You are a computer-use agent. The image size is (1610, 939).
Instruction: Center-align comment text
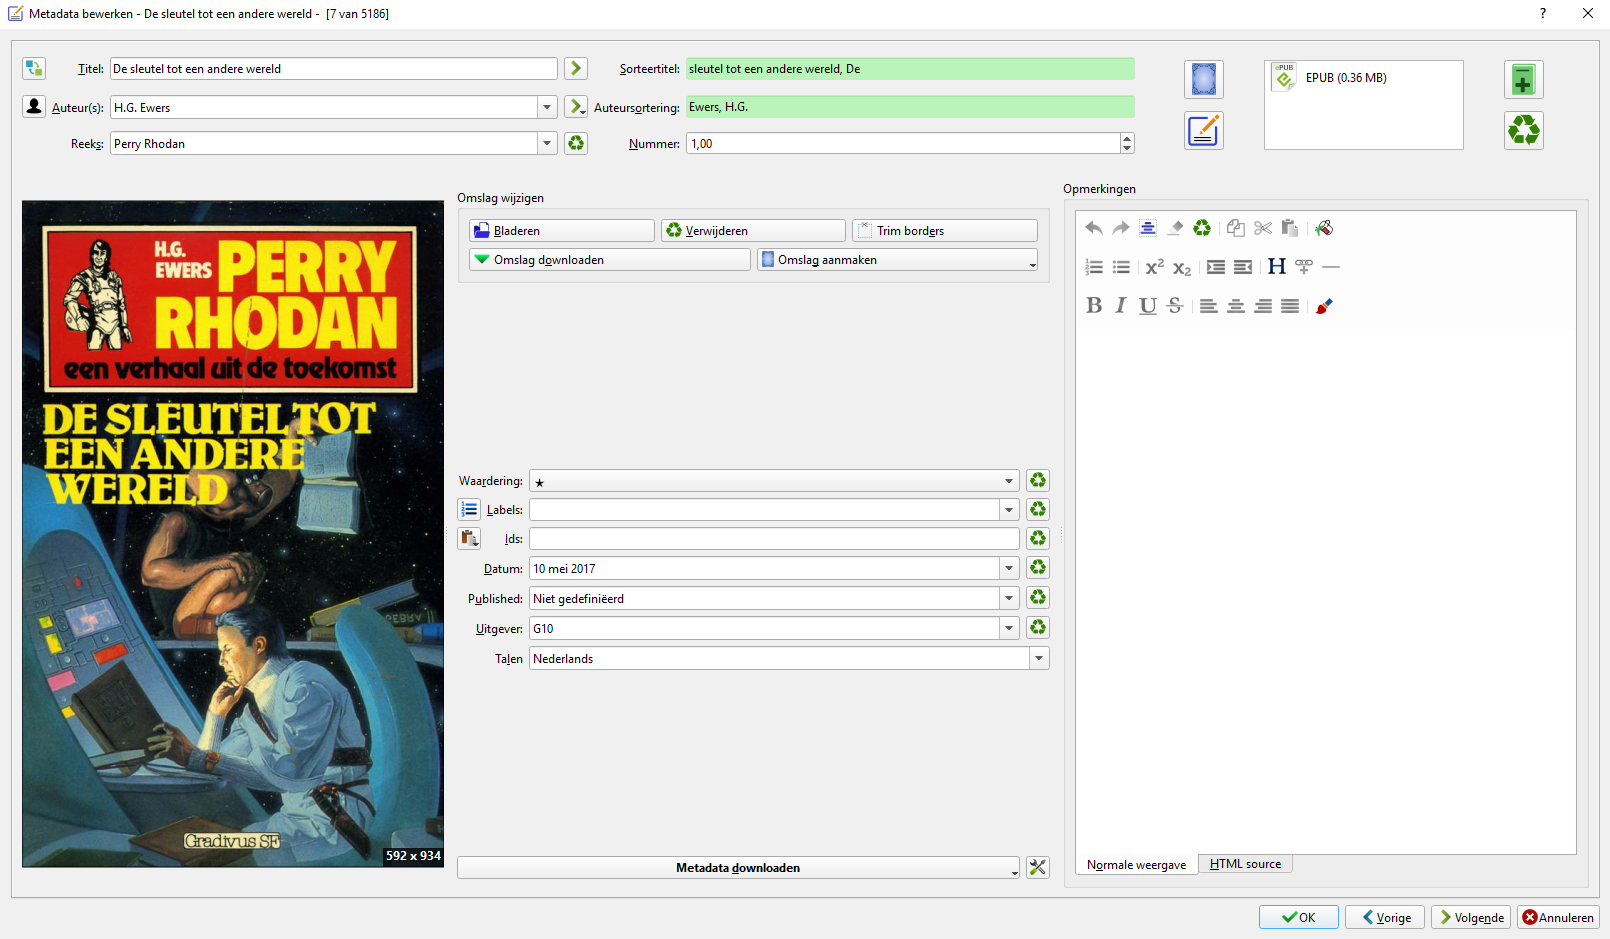1236,306
